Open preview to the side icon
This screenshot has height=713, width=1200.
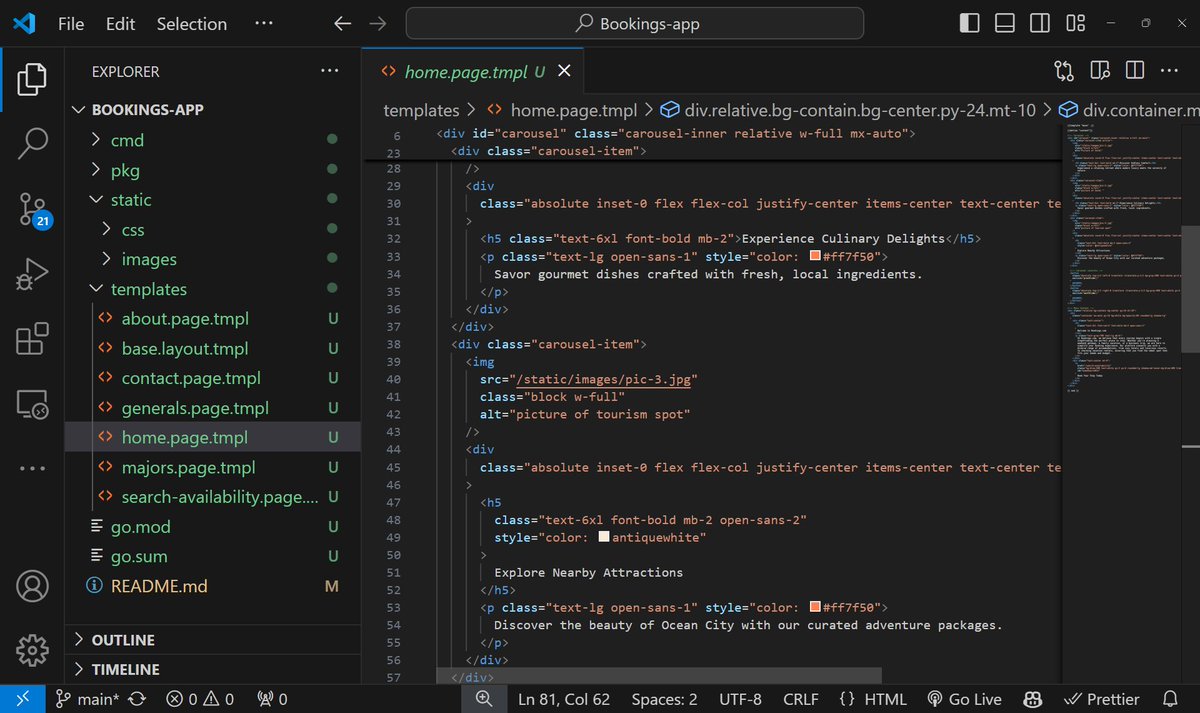[x=1100, y=71]
